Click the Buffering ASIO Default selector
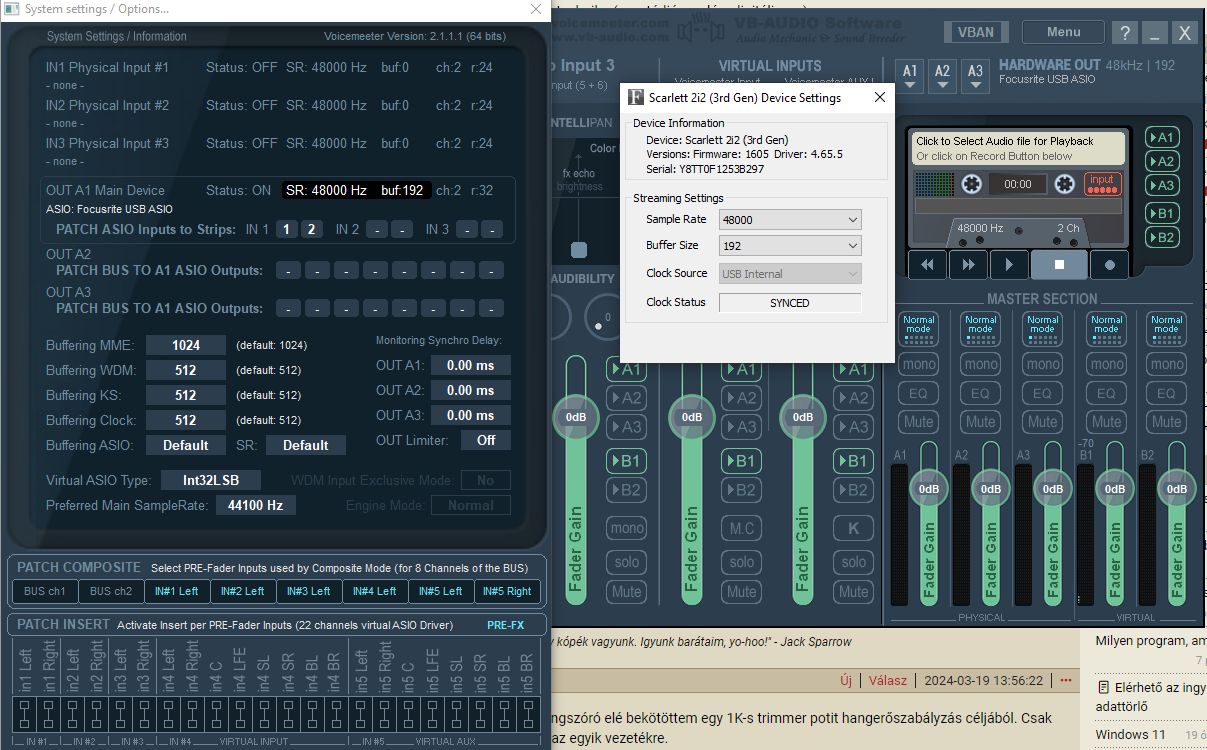The height and width of the screenshot is (750, 1207). tap(186, 445)
